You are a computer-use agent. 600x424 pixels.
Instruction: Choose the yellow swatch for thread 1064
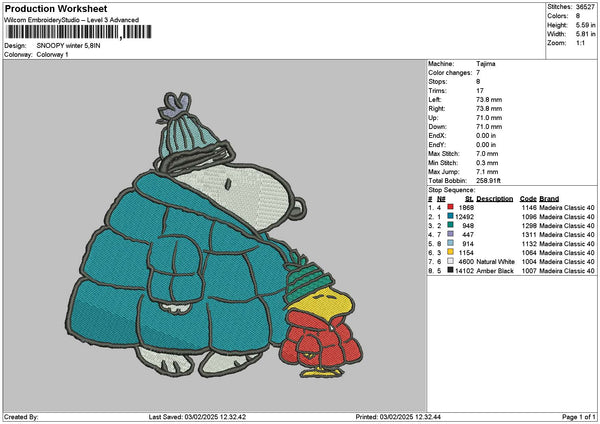(450, 252)
